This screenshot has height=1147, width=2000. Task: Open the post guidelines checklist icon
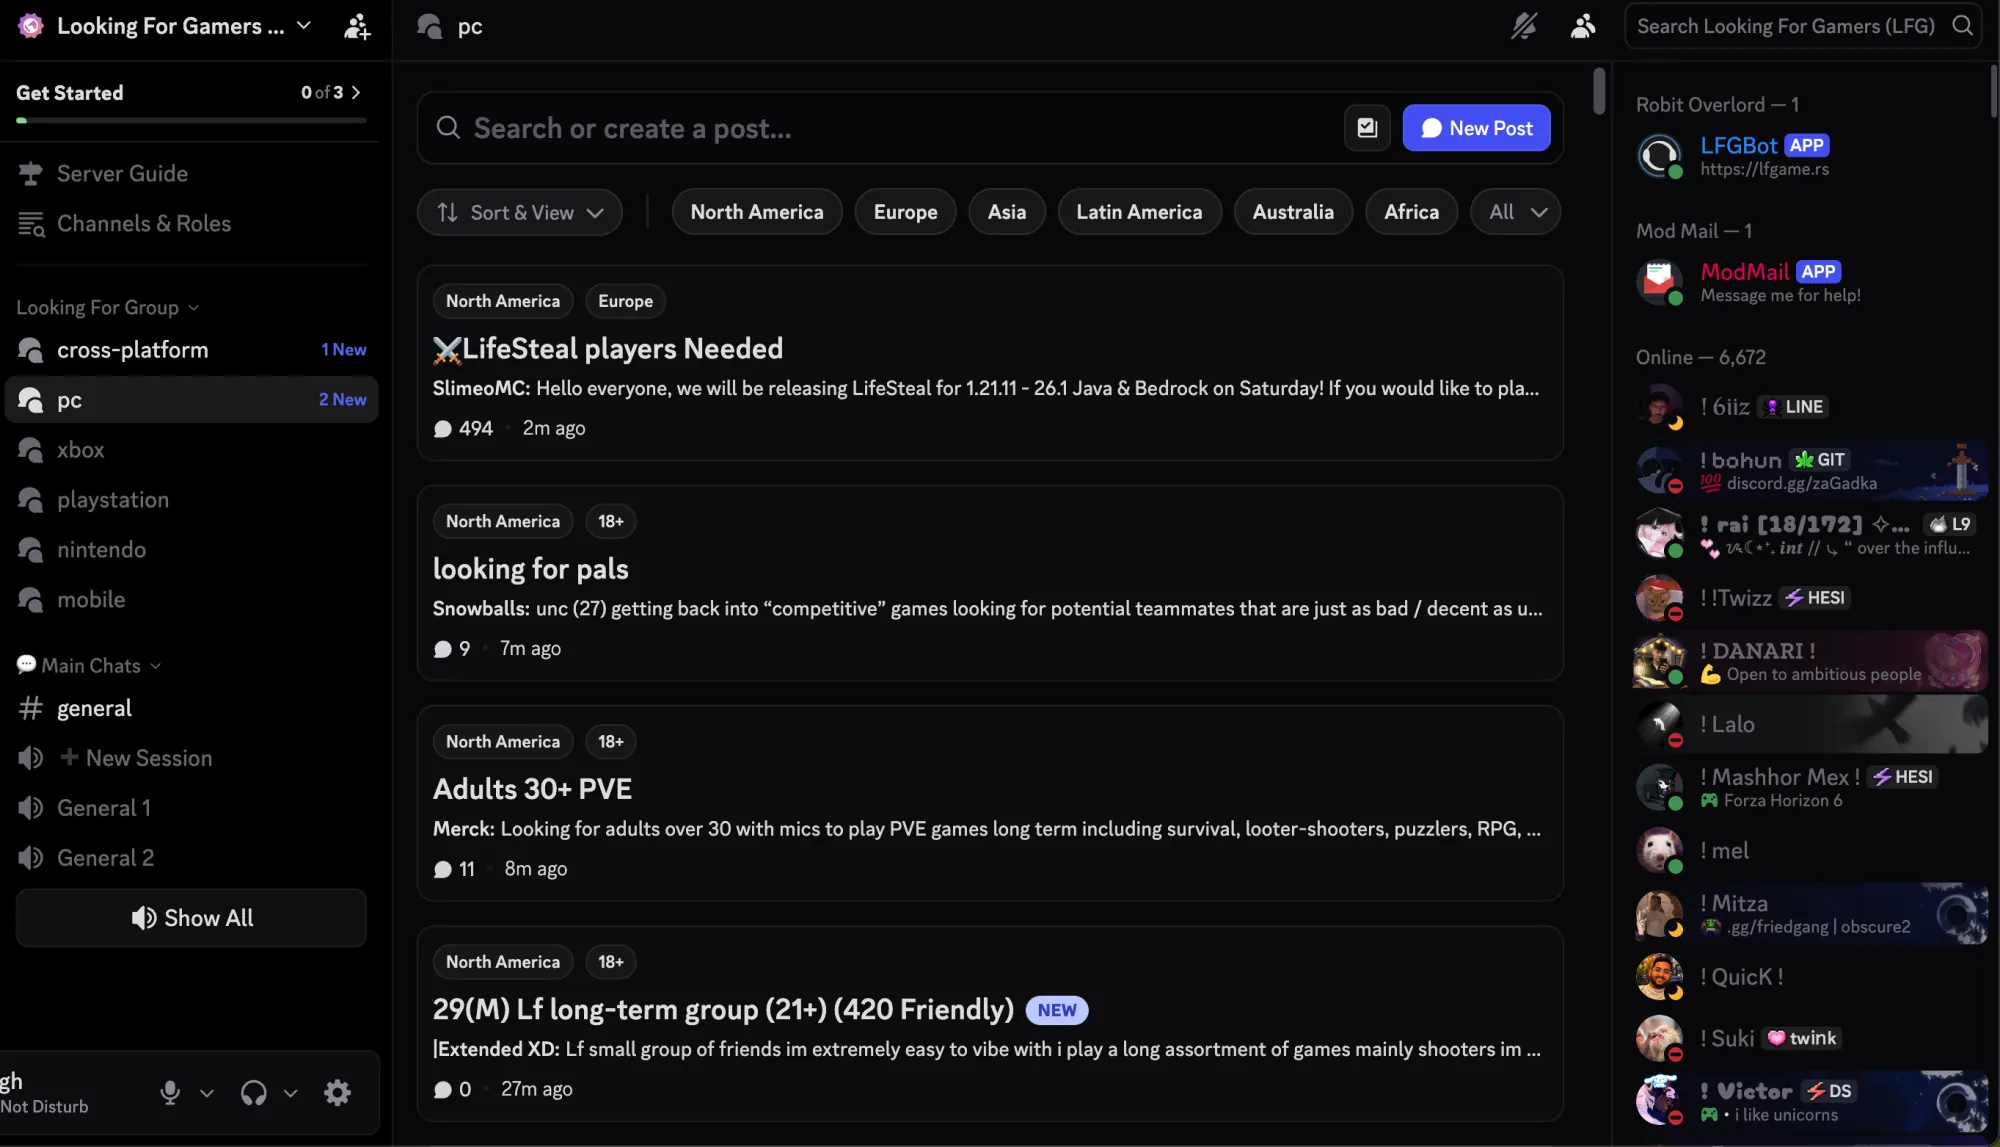tap(1367, 128)
